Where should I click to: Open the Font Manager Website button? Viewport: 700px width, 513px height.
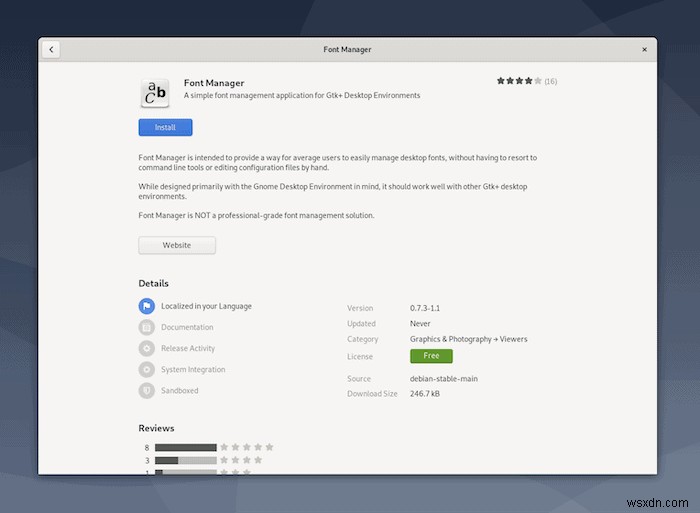point(177,245)
